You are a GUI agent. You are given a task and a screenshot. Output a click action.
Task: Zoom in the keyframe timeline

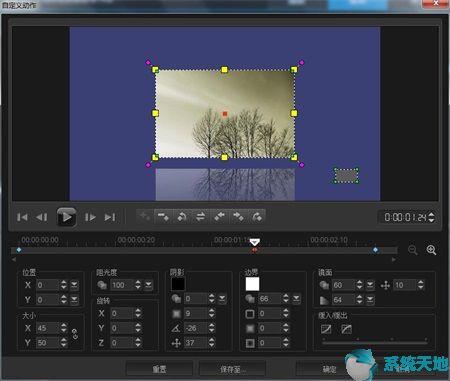pyautogui.click(x=431, y=250)
